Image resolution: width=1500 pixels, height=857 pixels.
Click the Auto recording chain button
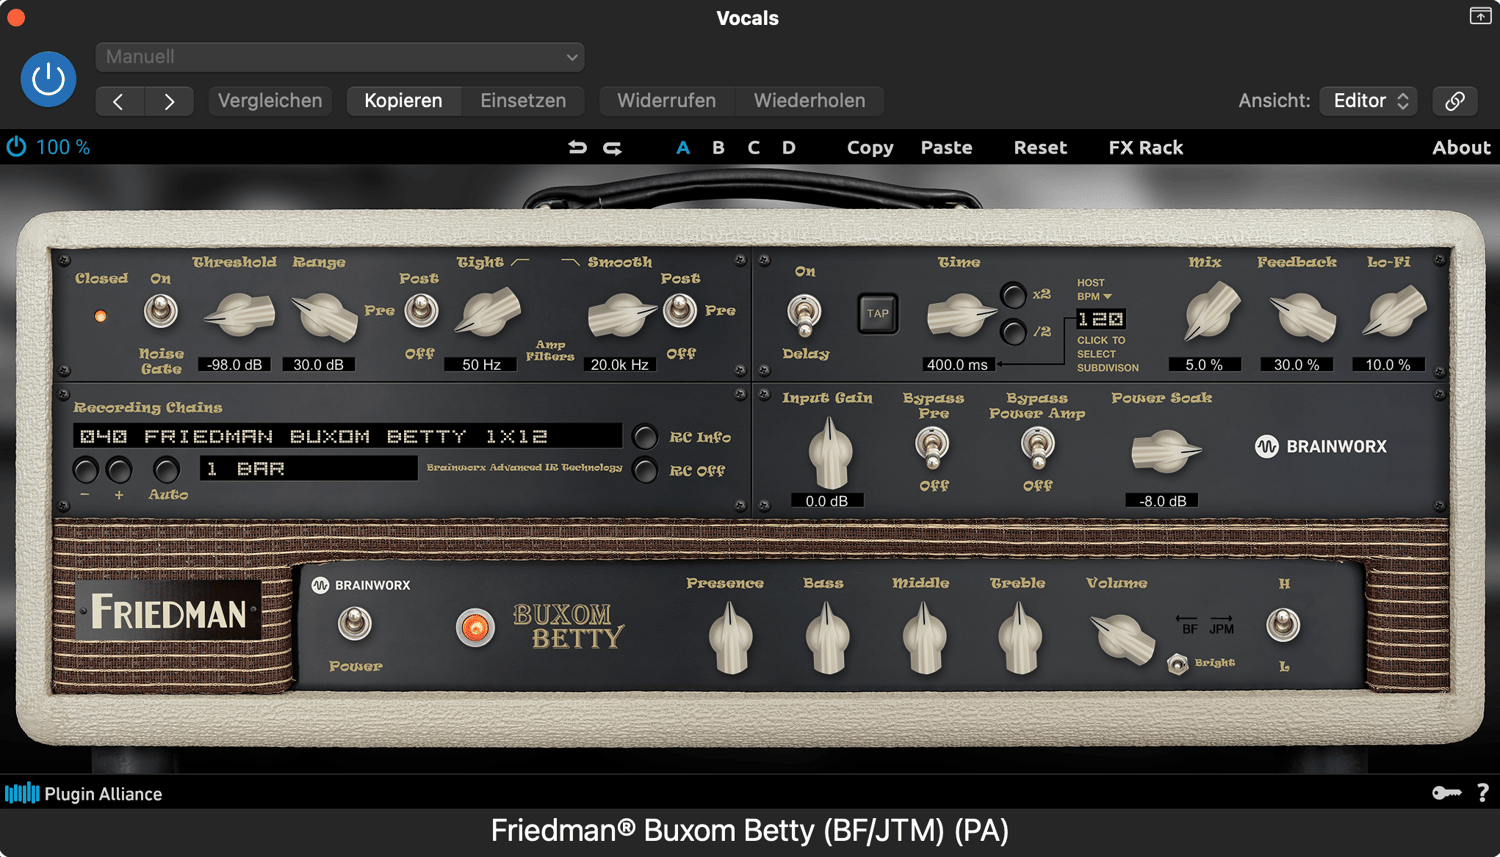pos(166,469)
